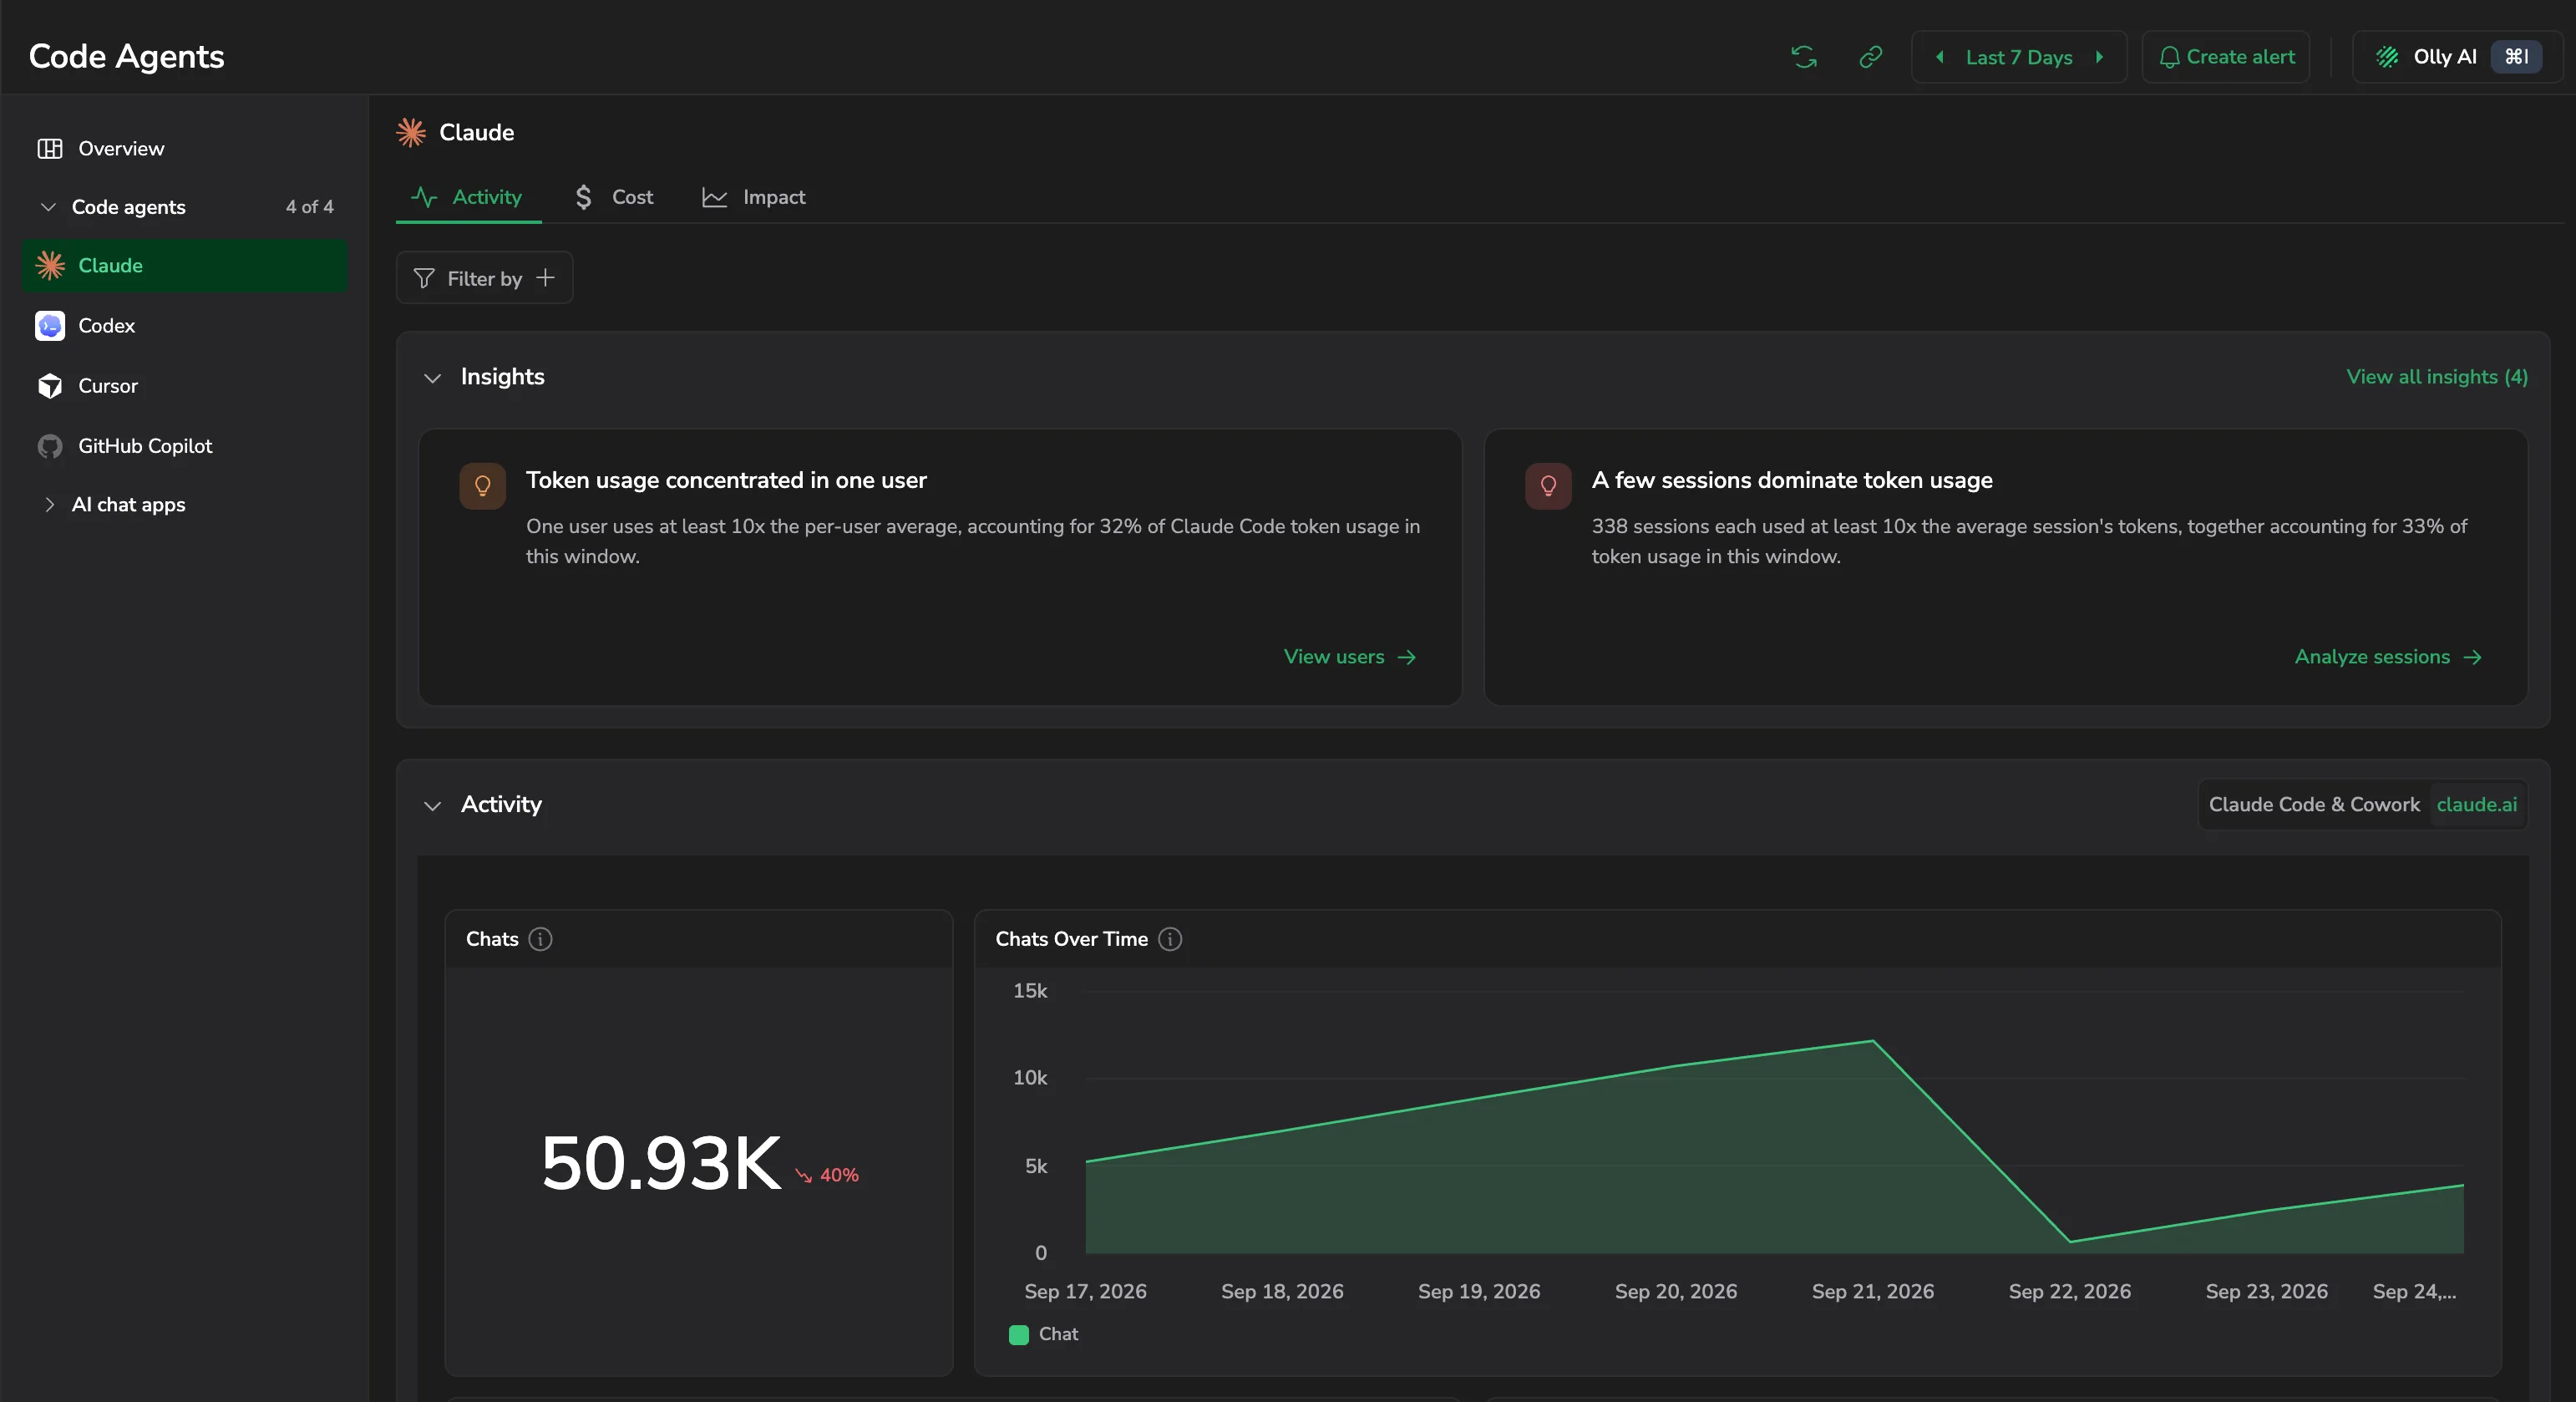Collapse the Activity section
Screen dimensions: 2576x1402
tap(432, 805)
